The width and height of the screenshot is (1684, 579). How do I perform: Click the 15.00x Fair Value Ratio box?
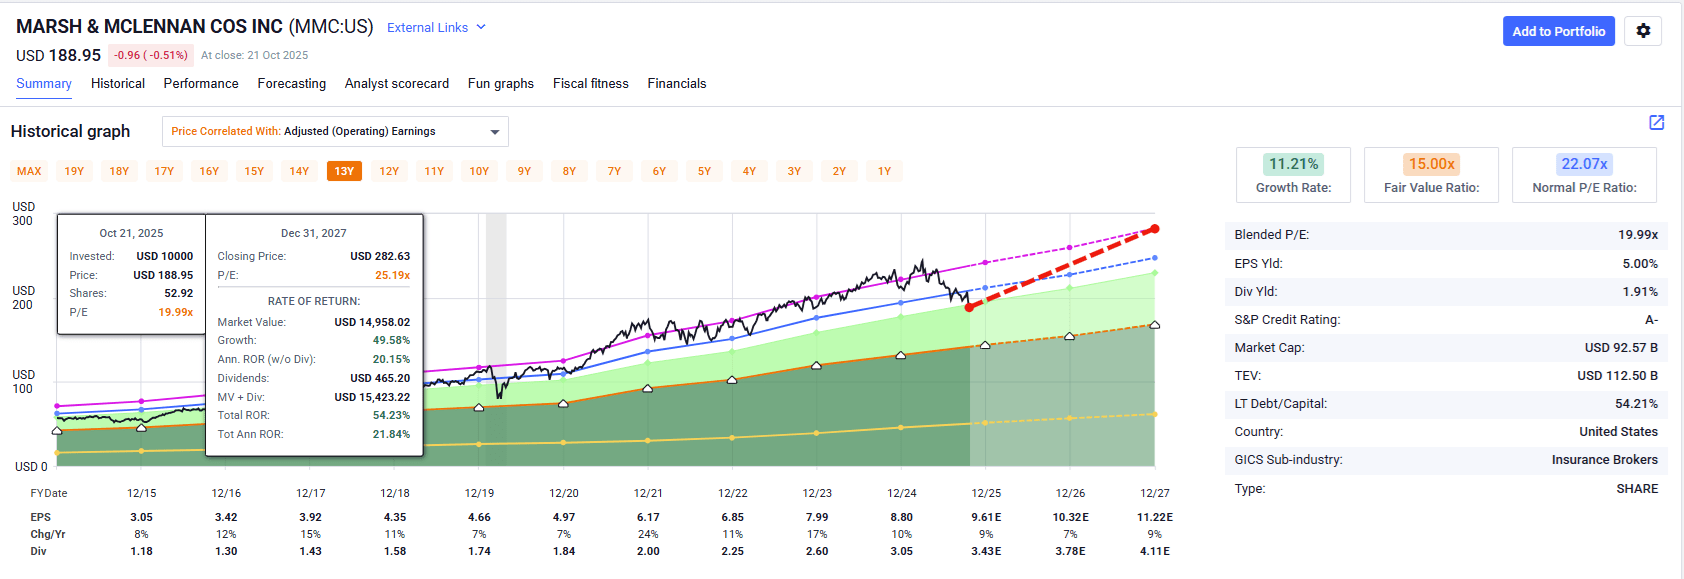(1431, 175)
